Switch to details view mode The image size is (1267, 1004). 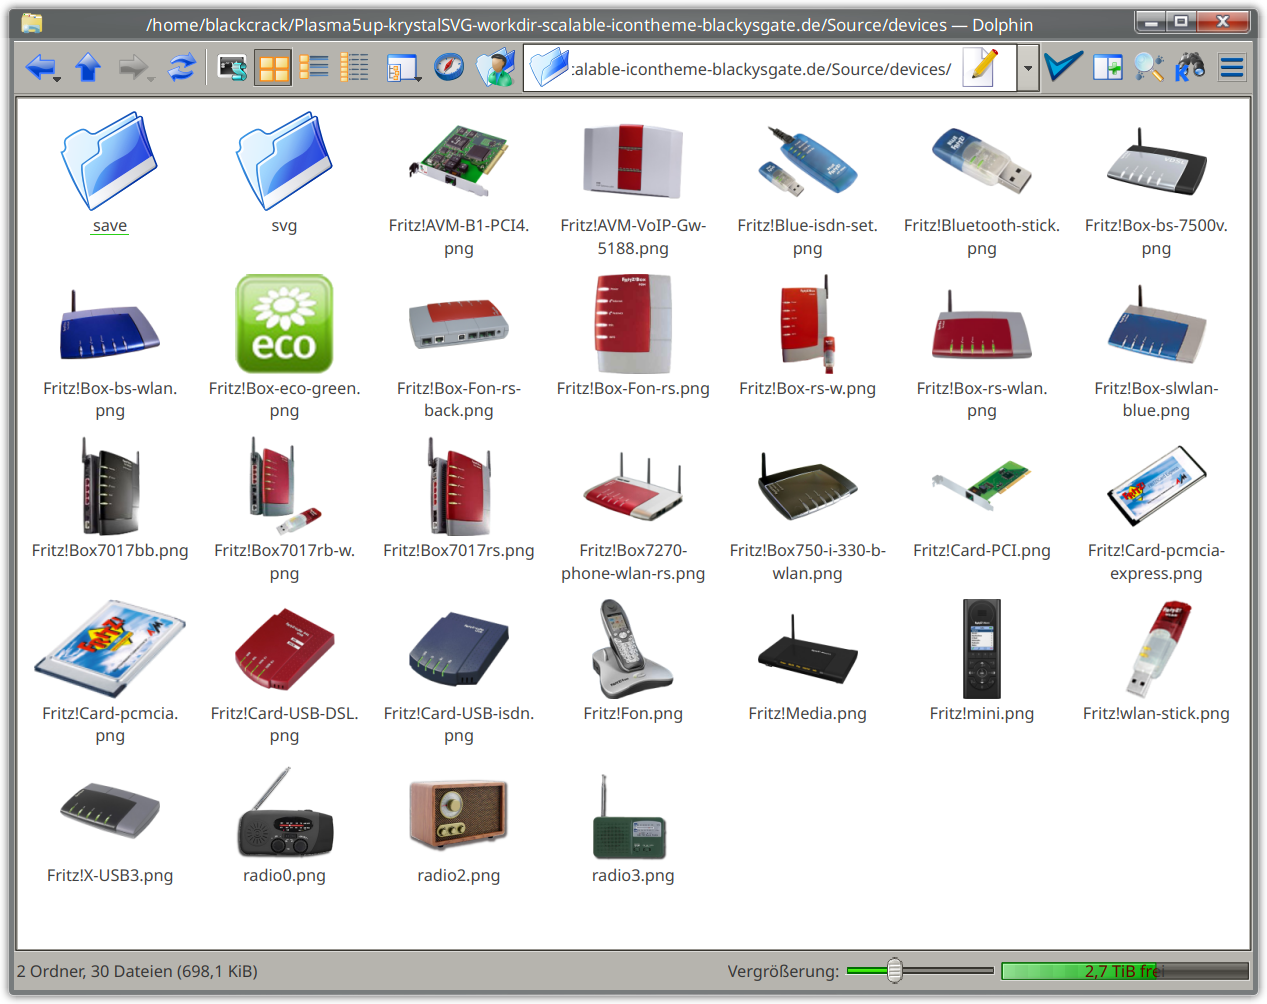(x=354, y=68)
